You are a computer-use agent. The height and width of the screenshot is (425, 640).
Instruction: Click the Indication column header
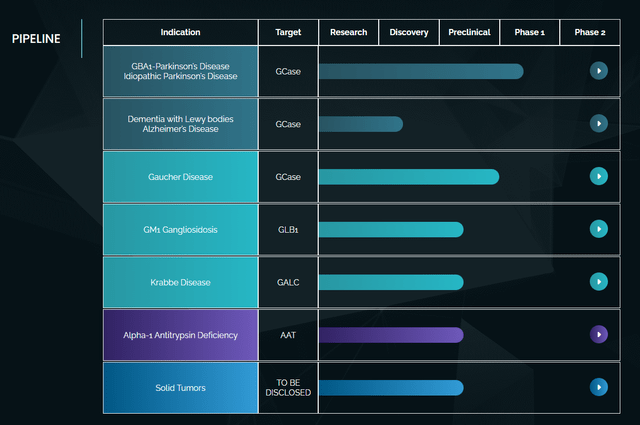pos(180,32)
